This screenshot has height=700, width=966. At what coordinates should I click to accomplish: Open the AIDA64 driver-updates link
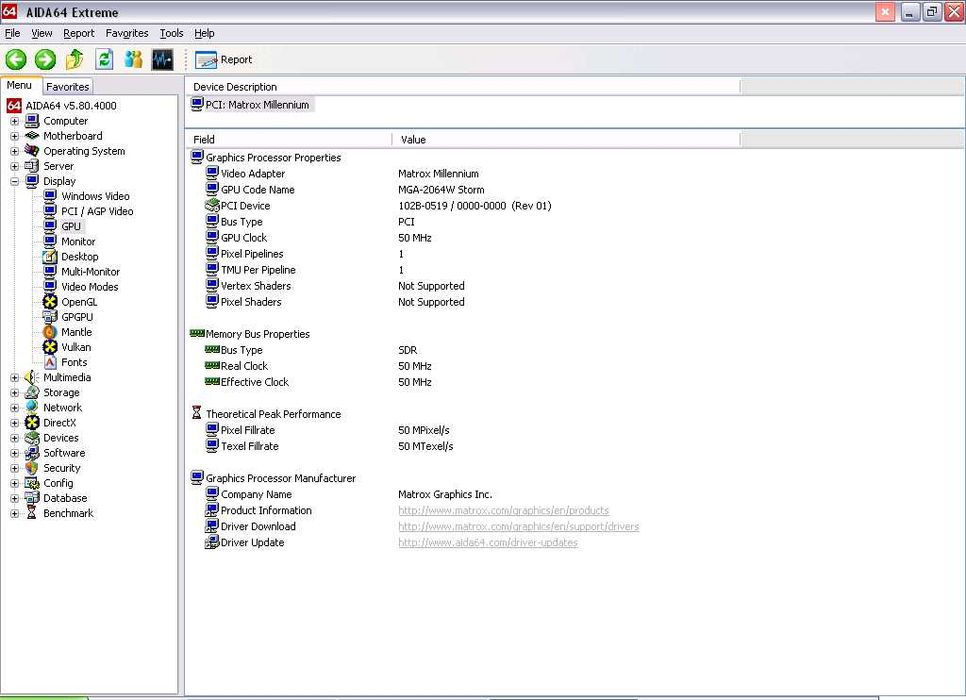coord(488,543)
